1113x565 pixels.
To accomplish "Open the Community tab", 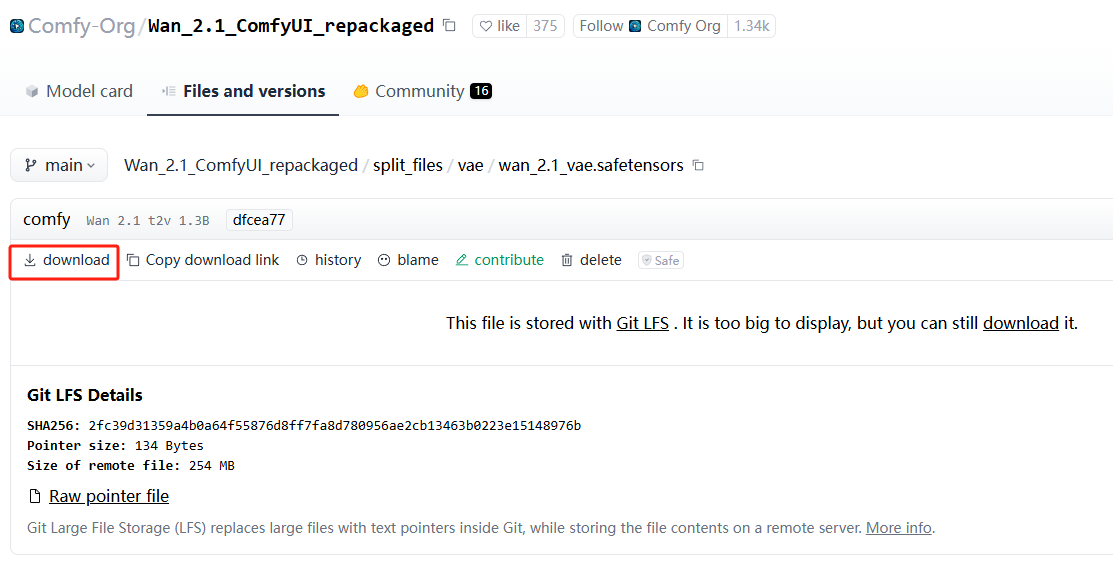I will coord(422,91).
